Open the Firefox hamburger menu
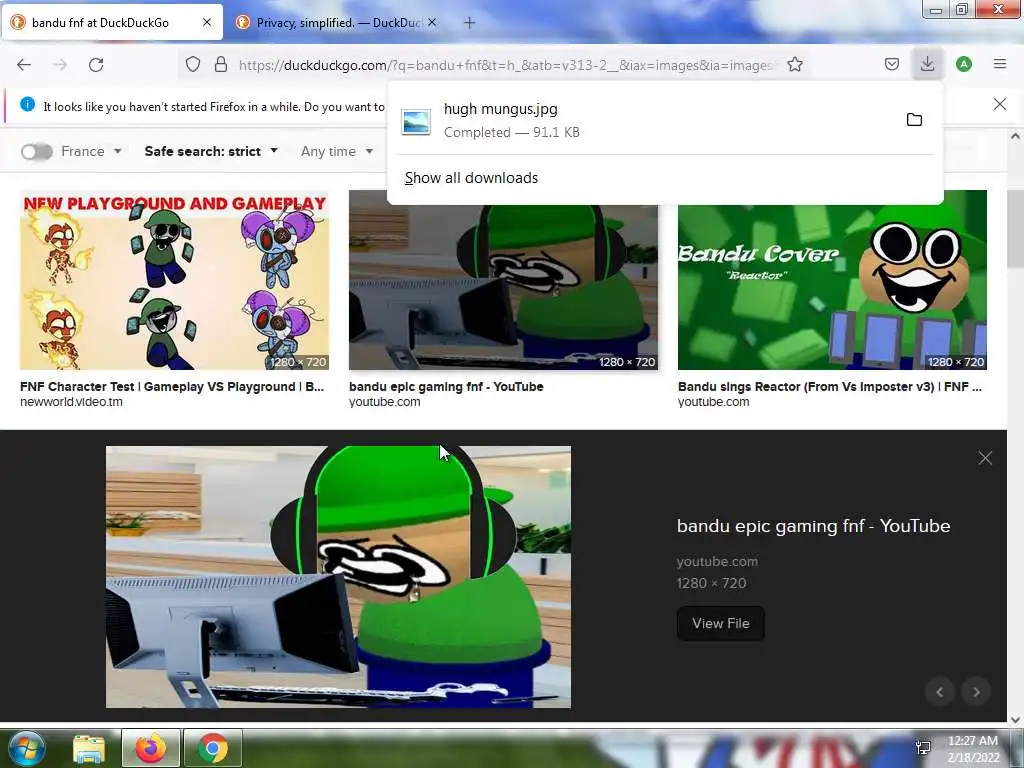This screenshot has width=1024, height=768. pos(999,64)
